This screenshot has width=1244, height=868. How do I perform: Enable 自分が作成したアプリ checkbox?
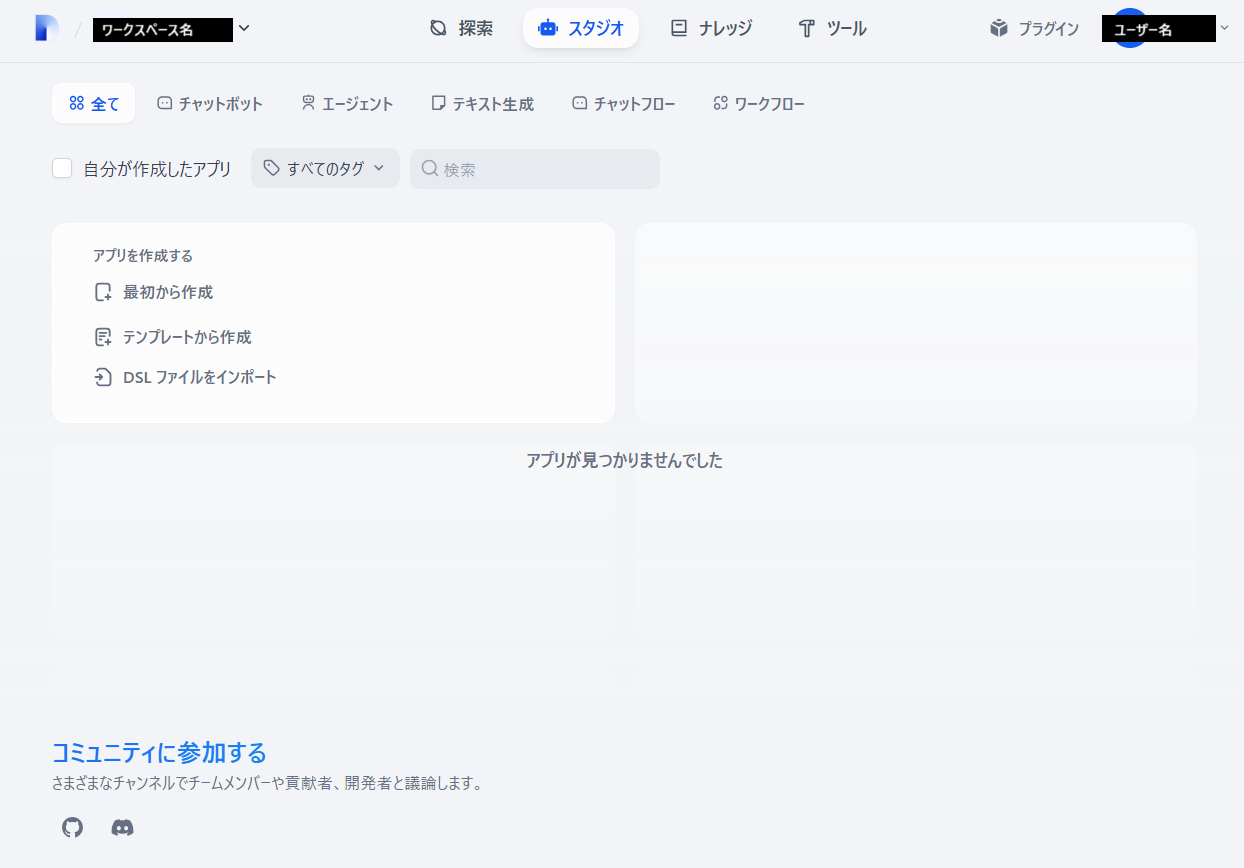[62, 168]
